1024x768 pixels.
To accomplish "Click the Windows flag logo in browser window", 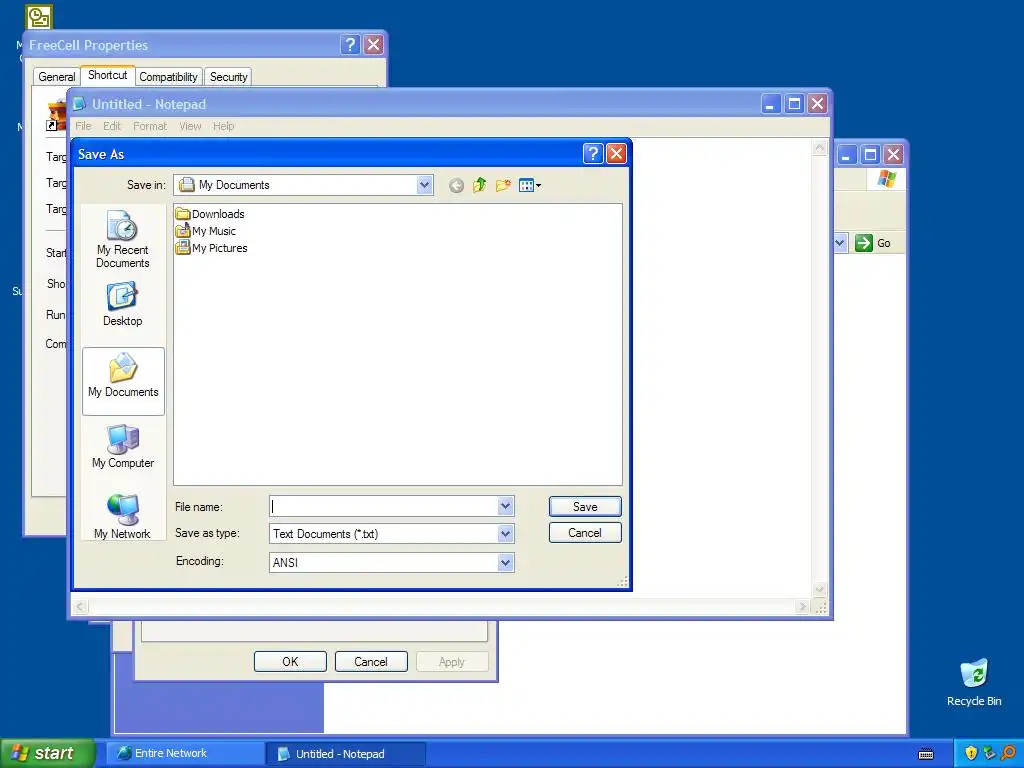I will (x=886, y=178).
